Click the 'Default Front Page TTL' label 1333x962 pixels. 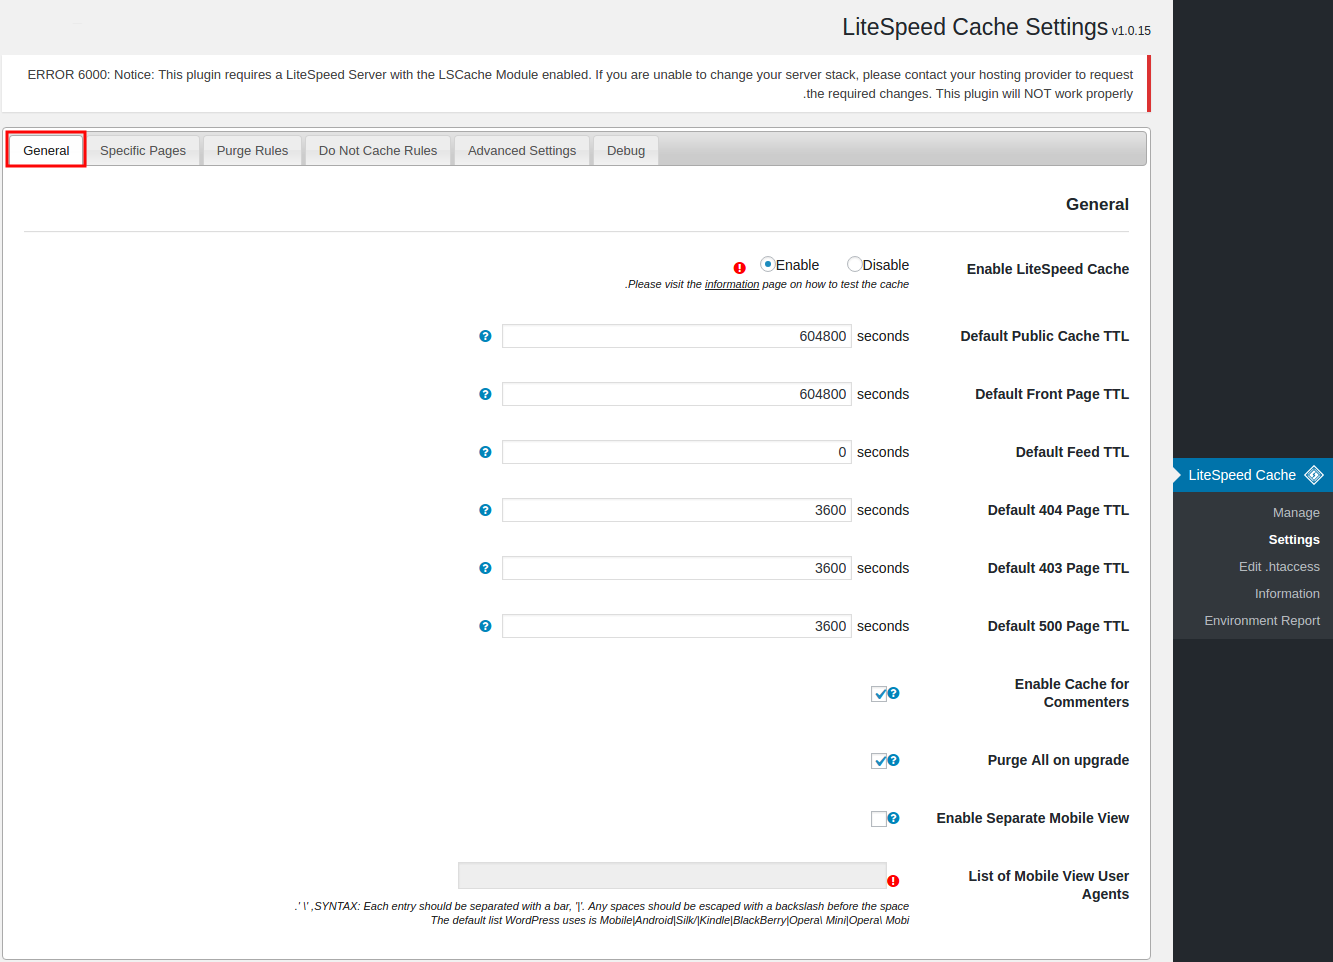click(x=1052, y=394)
